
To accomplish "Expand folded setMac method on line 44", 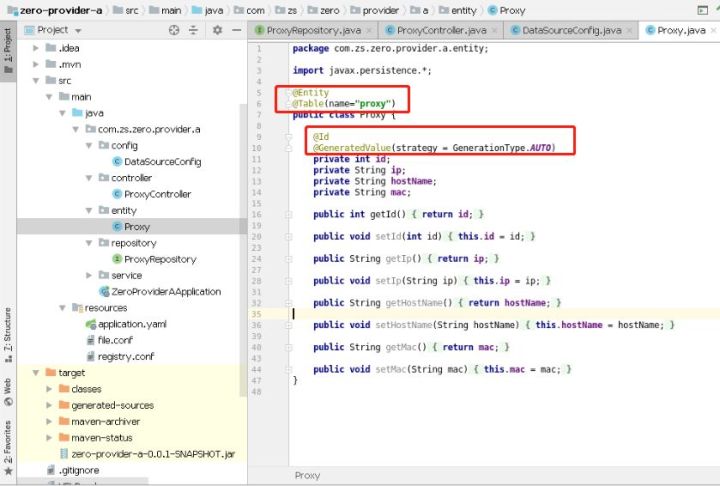I will 288,369.
